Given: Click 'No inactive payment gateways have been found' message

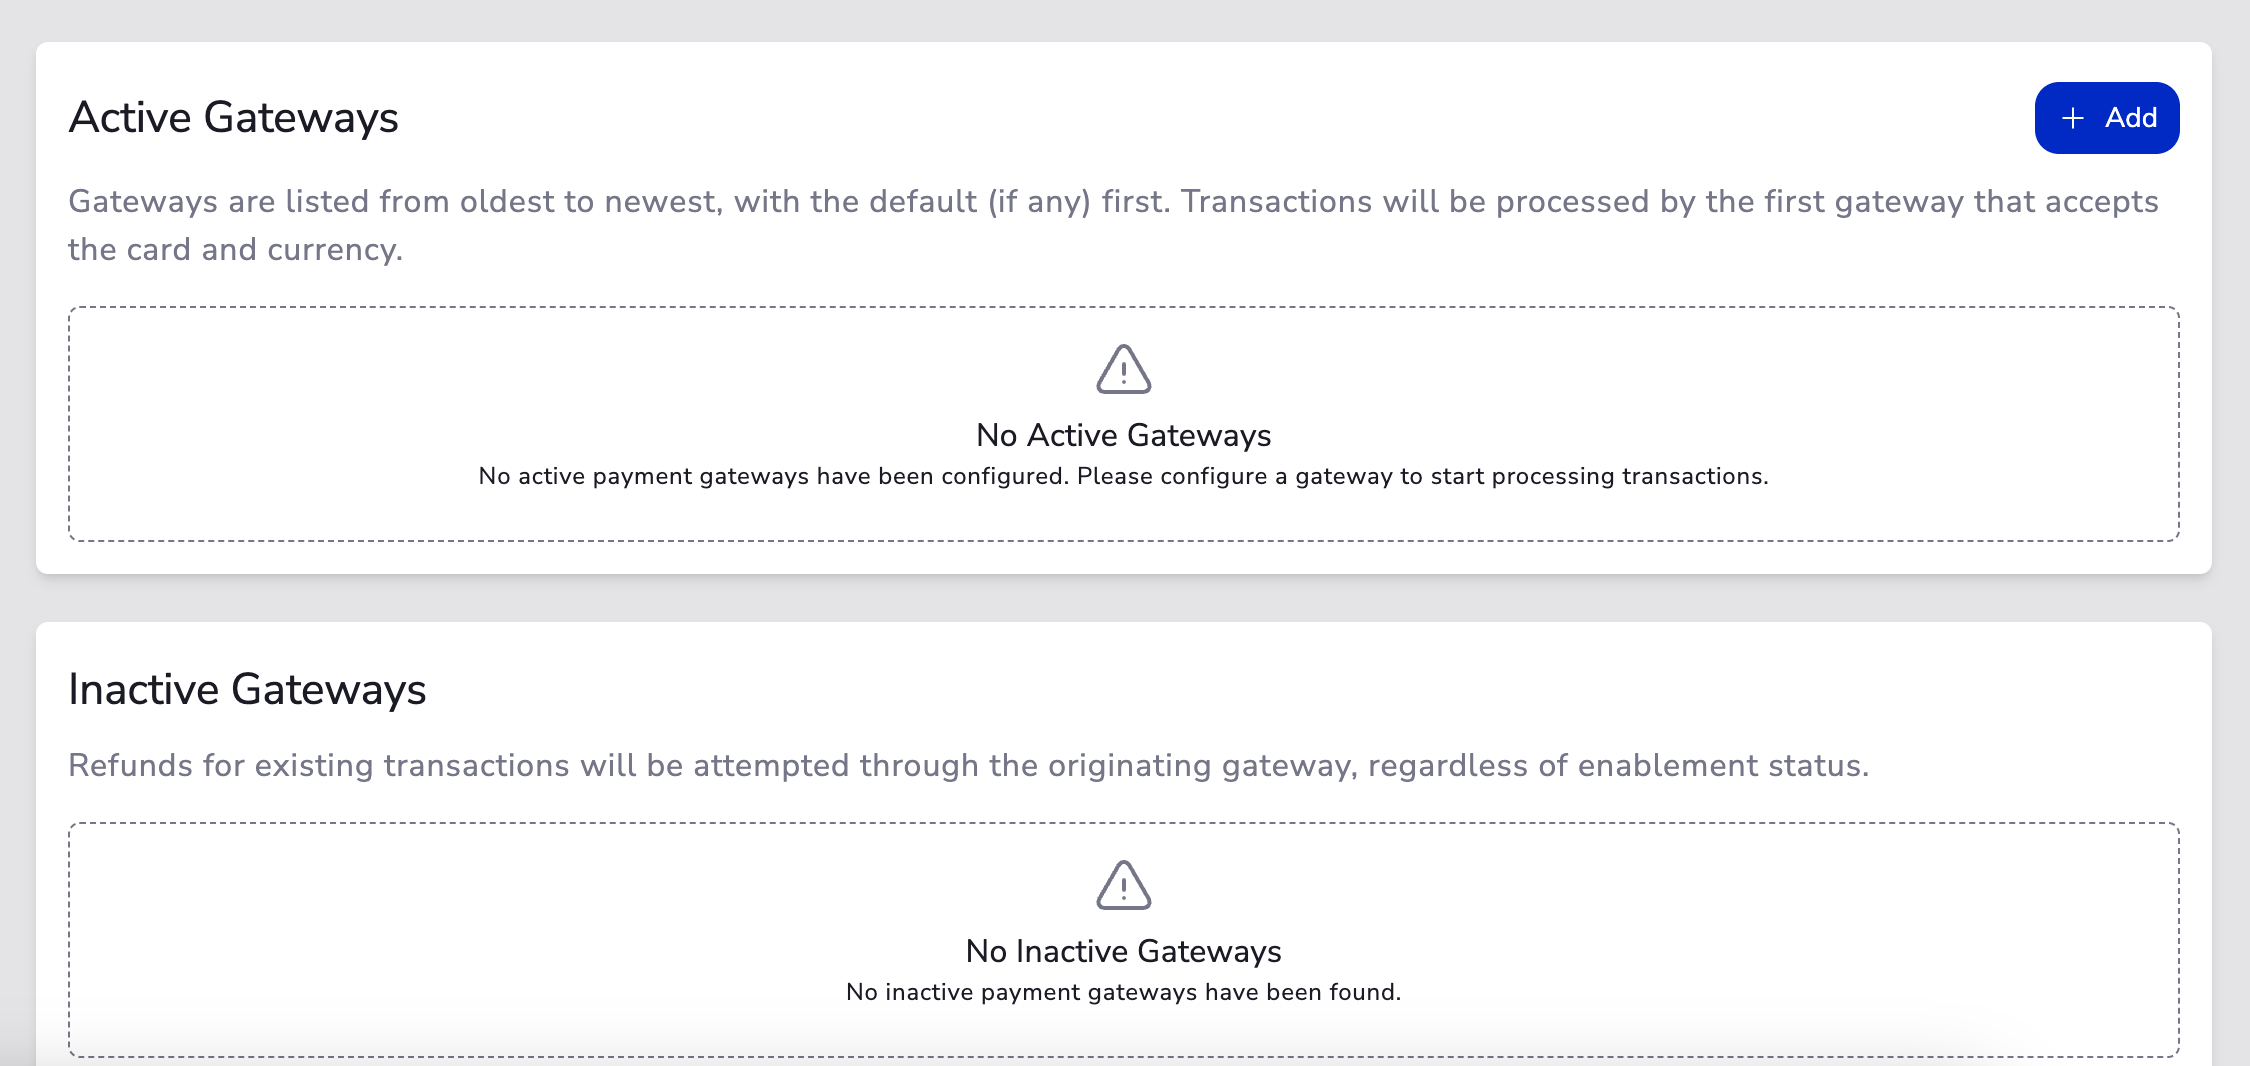Looking at the screenshot, I should 1123,993.
